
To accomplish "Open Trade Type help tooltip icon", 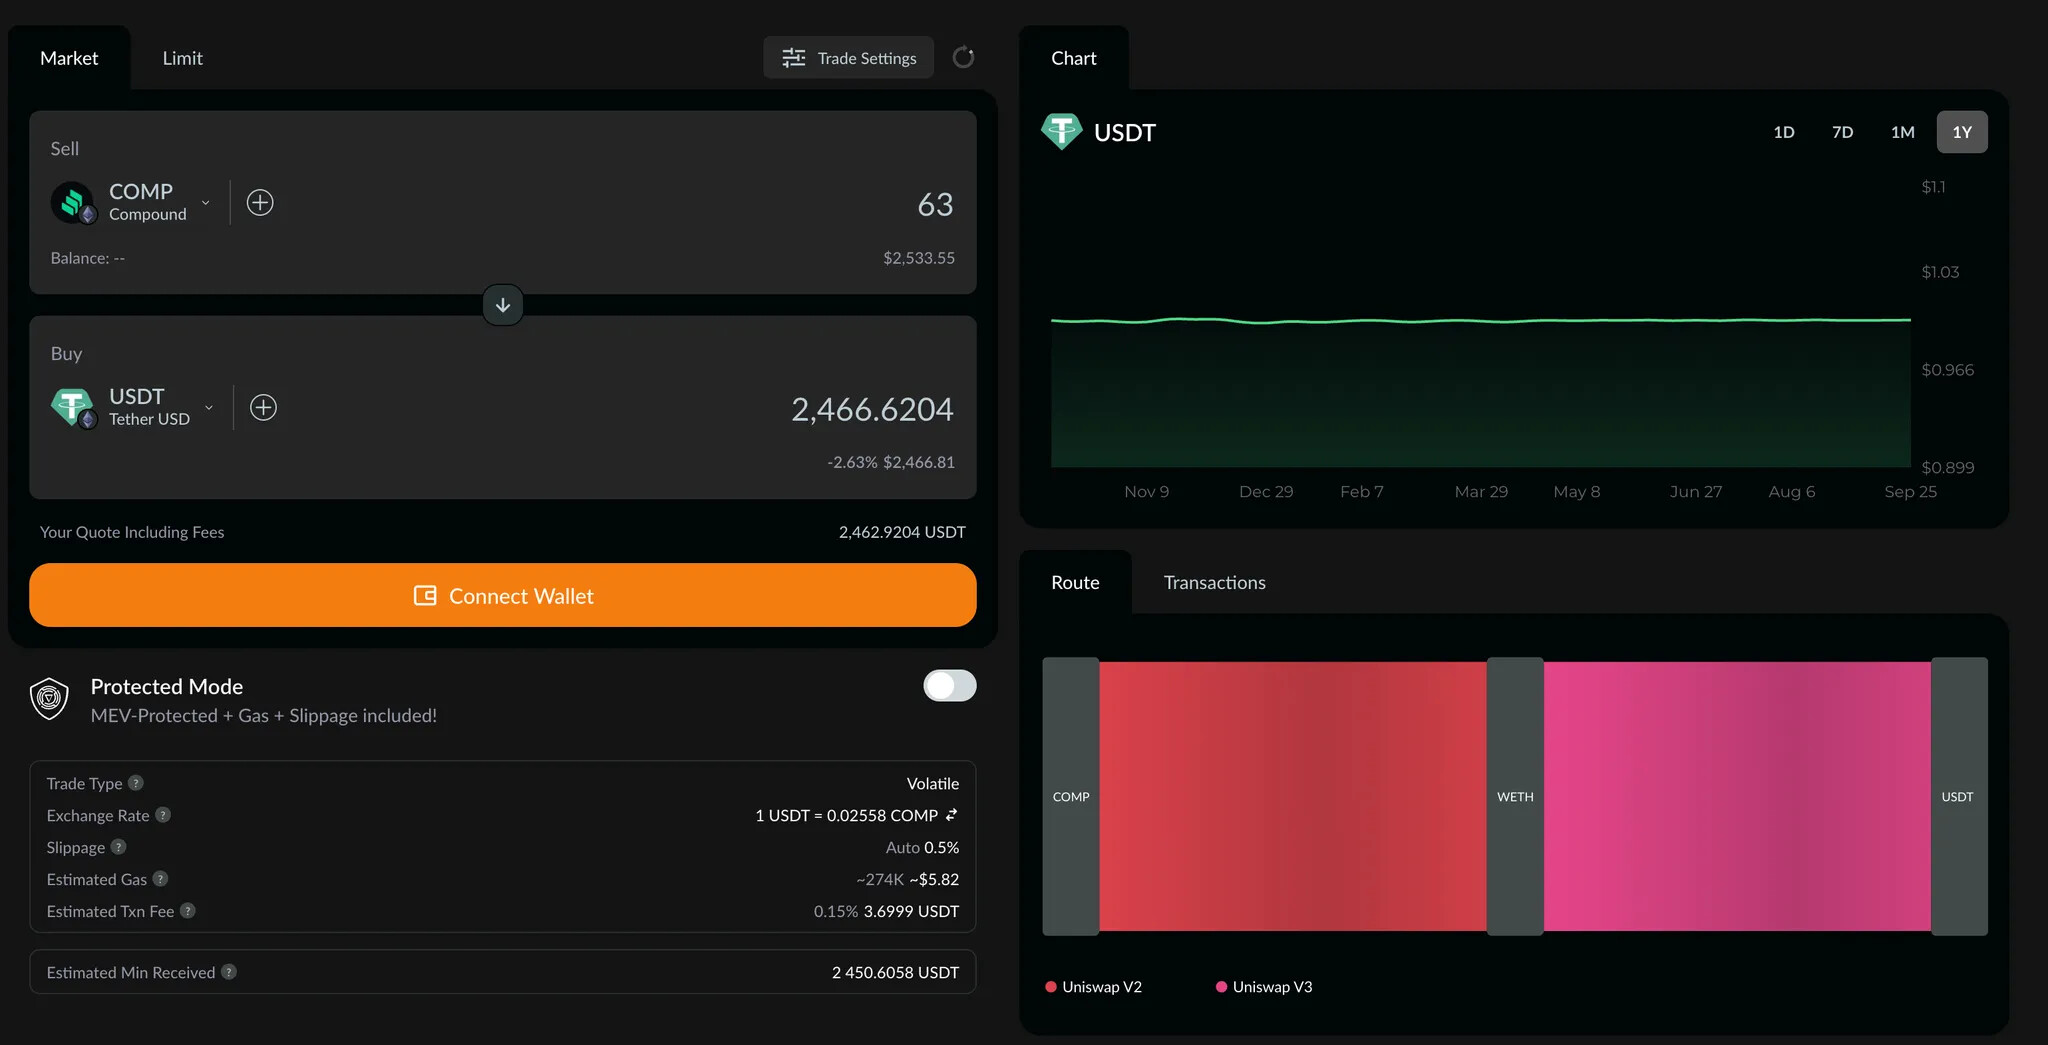I will 136,783.
